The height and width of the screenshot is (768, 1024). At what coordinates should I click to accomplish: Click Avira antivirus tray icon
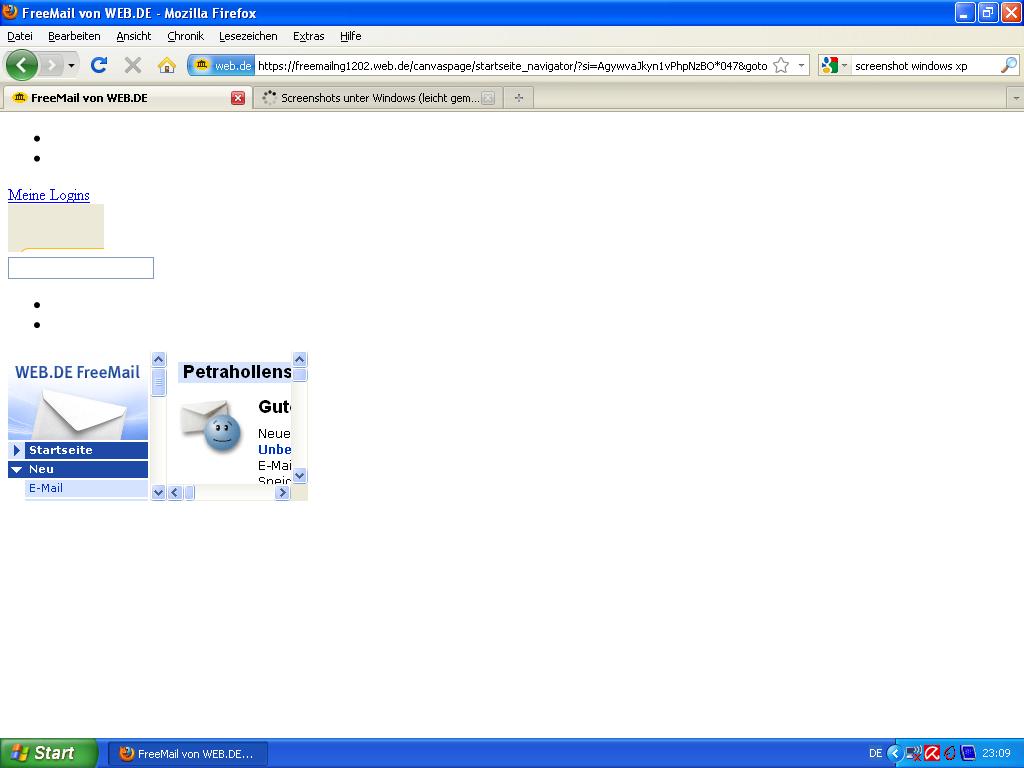pos(932,753)
